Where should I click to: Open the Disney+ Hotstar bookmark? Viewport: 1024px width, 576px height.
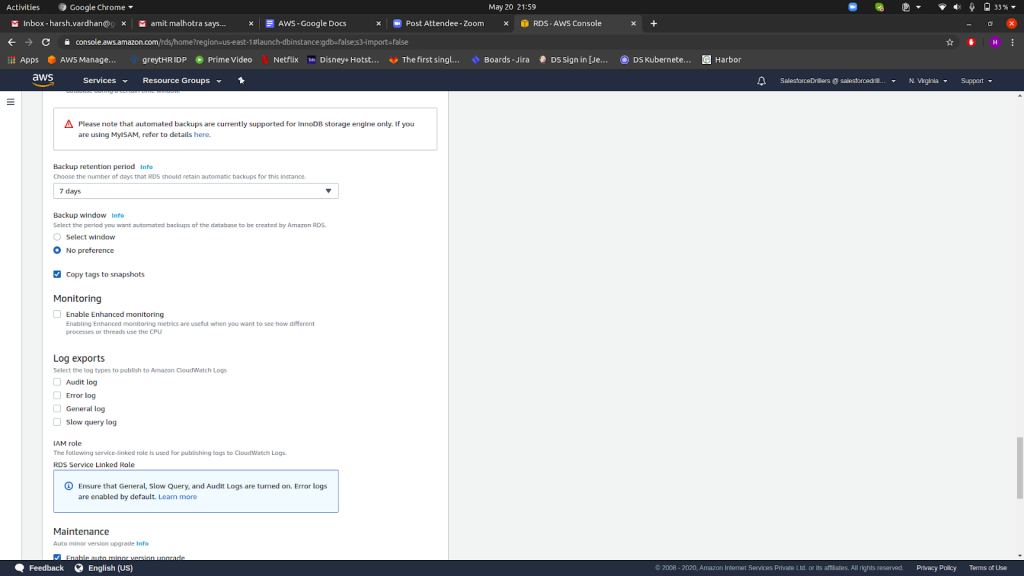(x=343, y=59)
